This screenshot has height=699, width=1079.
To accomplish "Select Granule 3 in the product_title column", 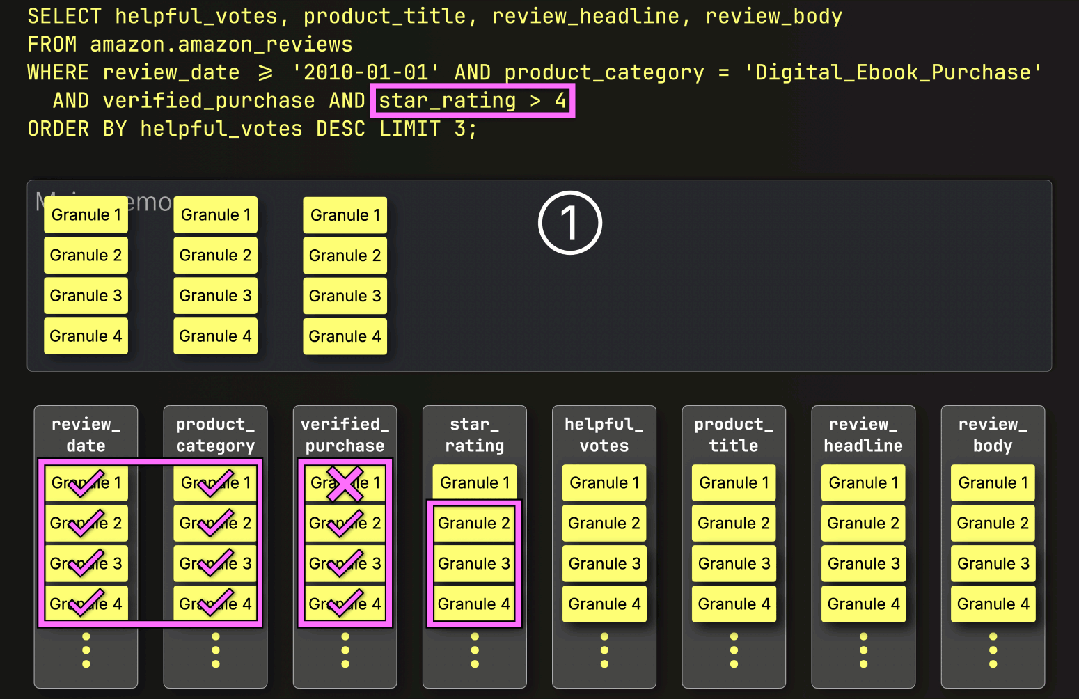I will 734,564.
